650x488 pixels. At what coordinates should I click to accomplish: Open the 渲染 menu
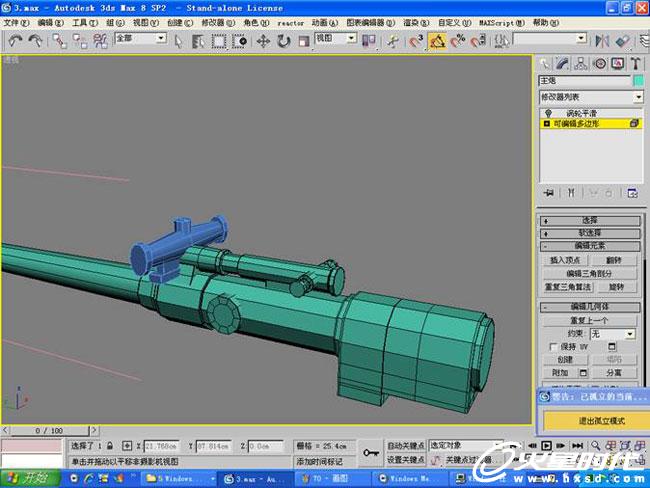416,23
